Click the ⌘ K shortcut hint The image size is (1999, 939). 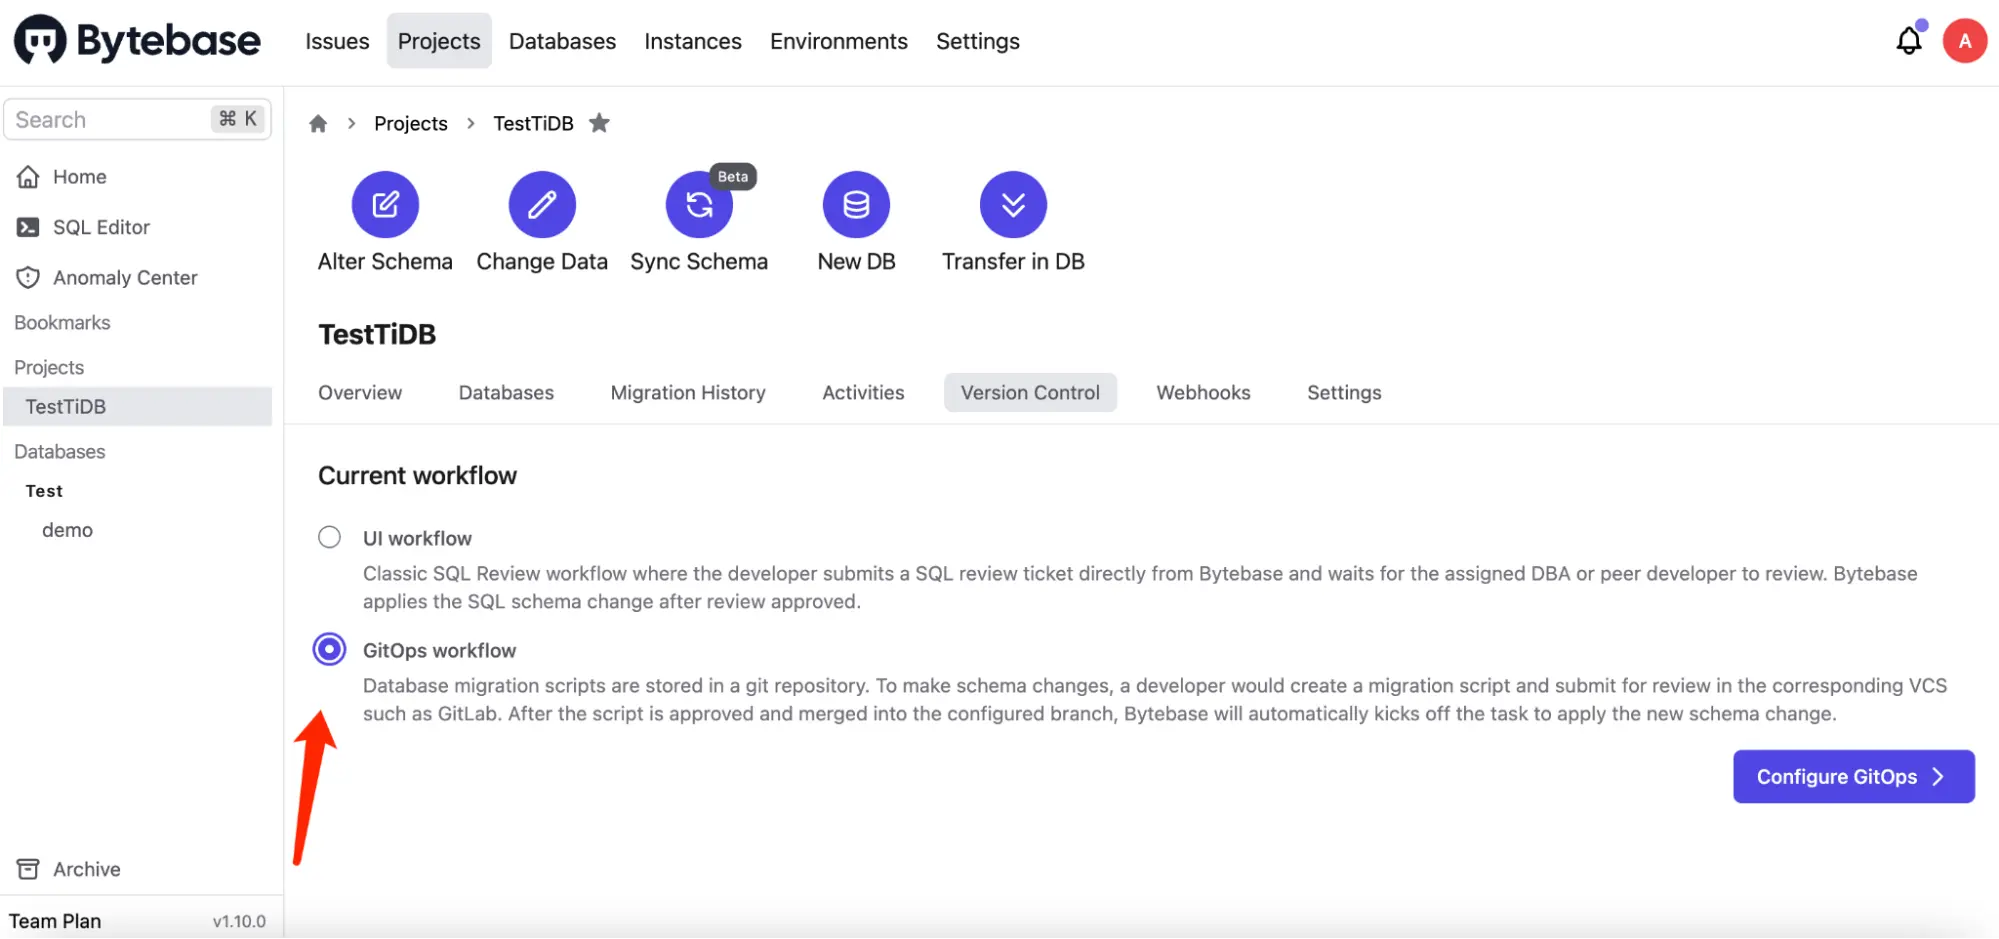click(238, 119)
